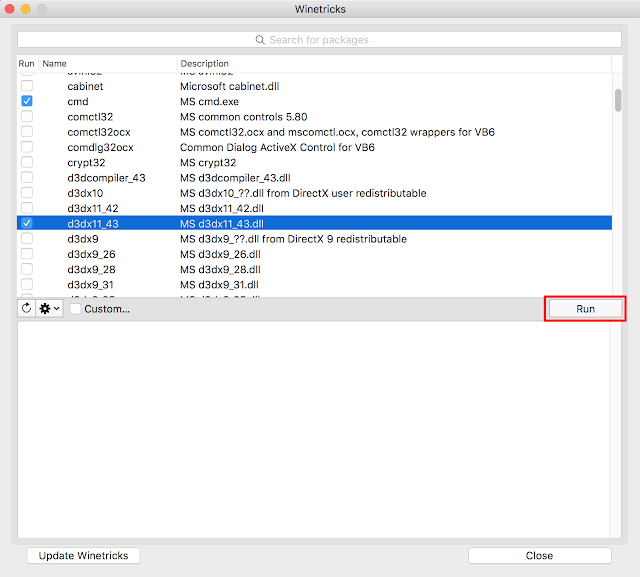Tick the comctl32 package checkbox
This screenshot has width=640, height=577.
tap(27, 116)
